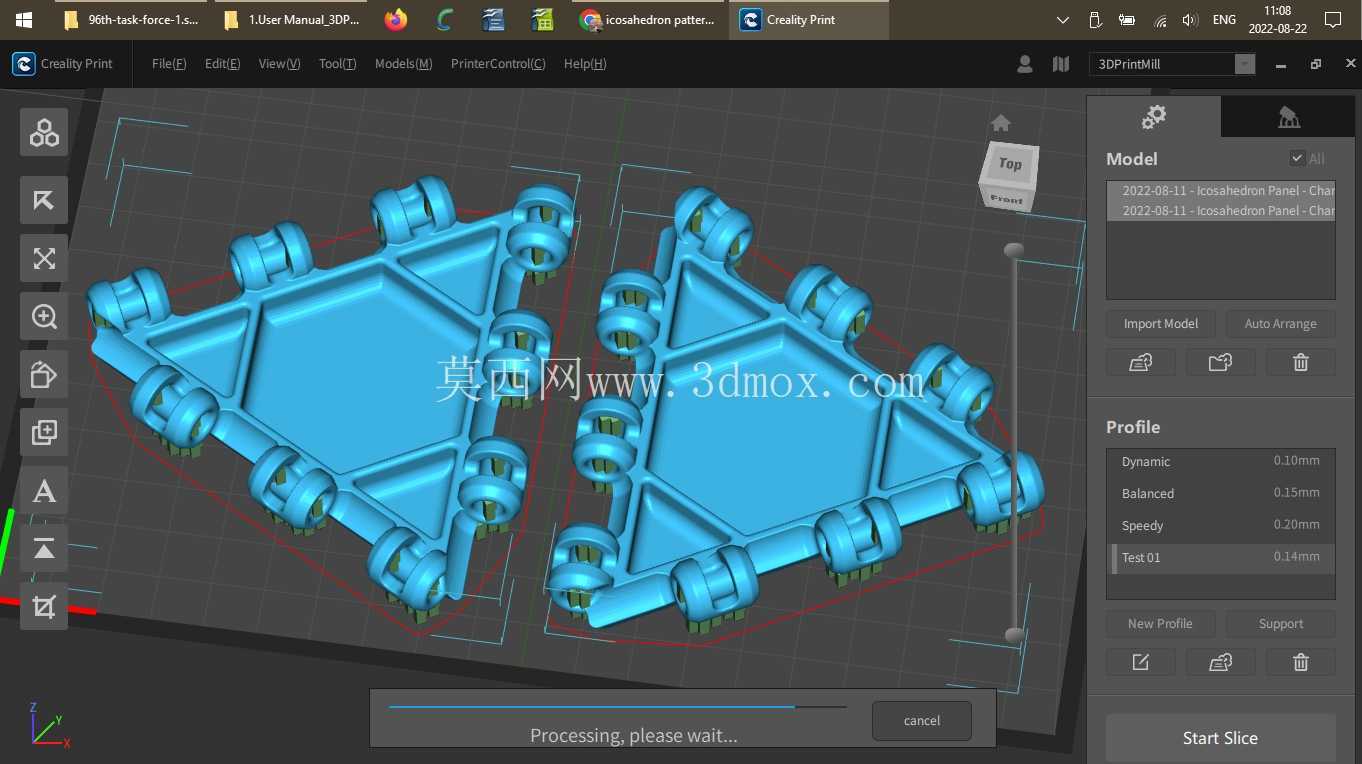Image resolution: width=1362 pixels, height=764 pixels.
Task: Edit the selected profile with pencil icon
Action: [x=1141, y=661]
